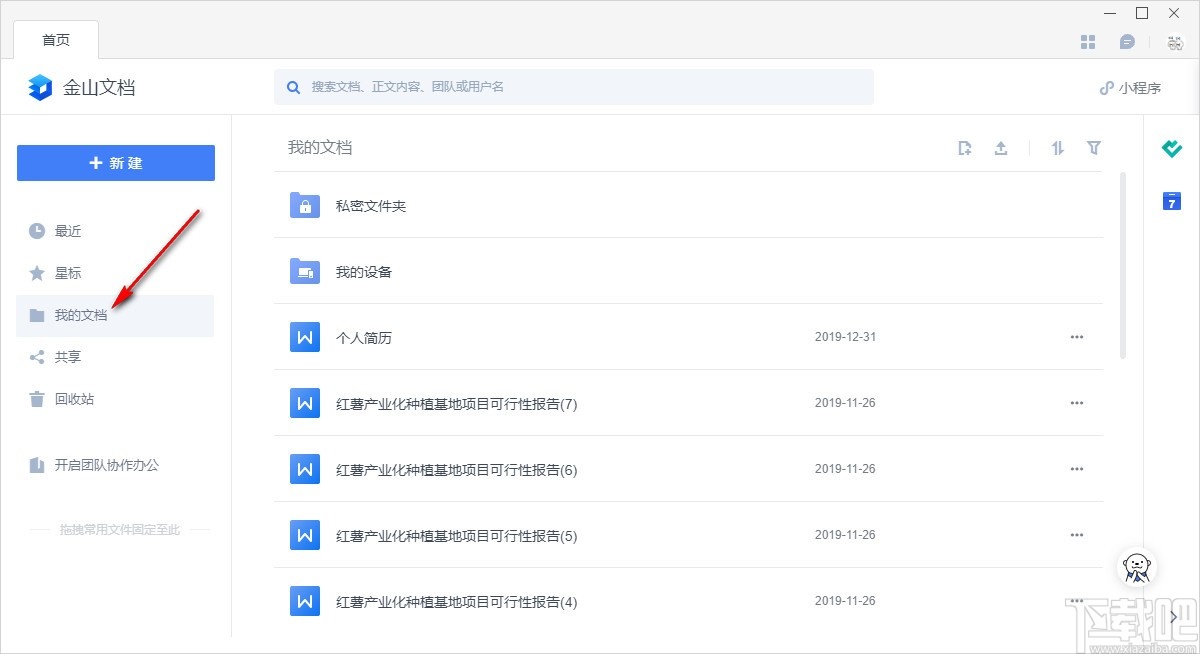Click the mascot assistant icon
The height and width of the screenshot is (654, 1200).
point(1137,567)
